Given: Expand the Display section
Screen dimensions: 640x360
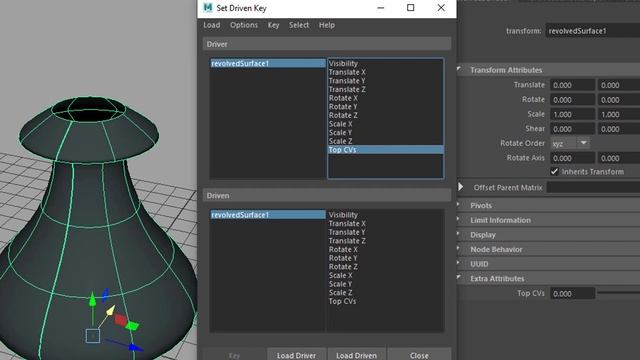Looking at the screenshot, I should pyautogui.click(x=459, y=234).
